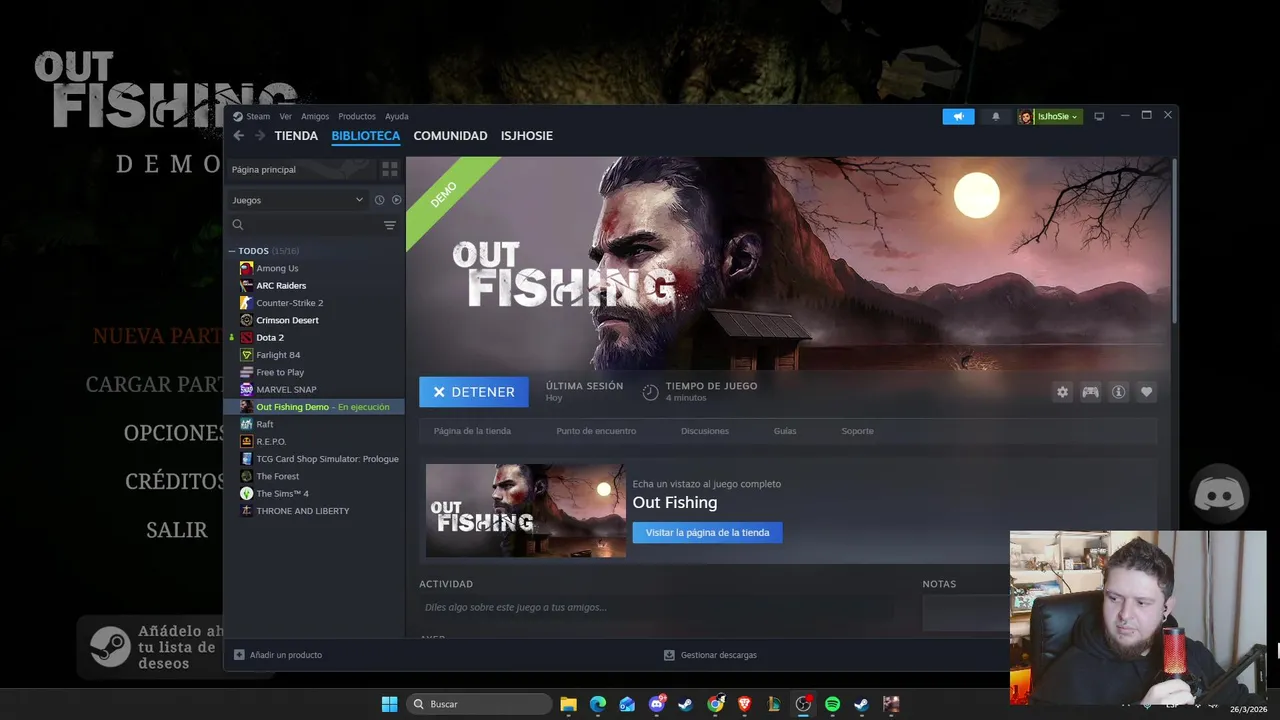1280x720 pixels.
Task: Click the taskbar Buscar search box
Action: 479,704
